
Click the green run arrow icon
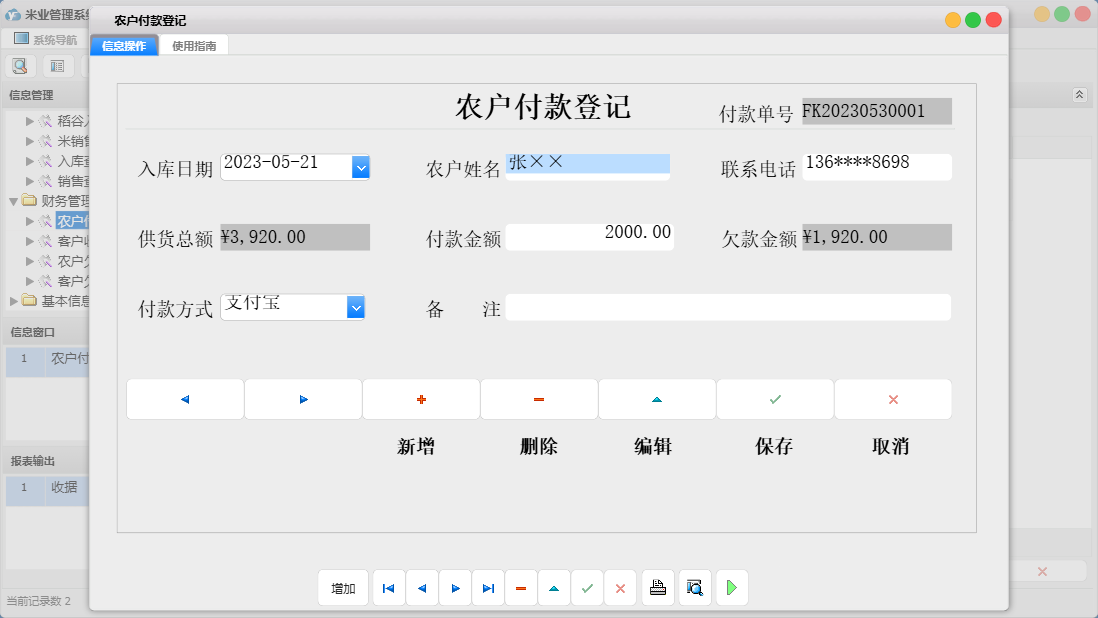(731, 588)
